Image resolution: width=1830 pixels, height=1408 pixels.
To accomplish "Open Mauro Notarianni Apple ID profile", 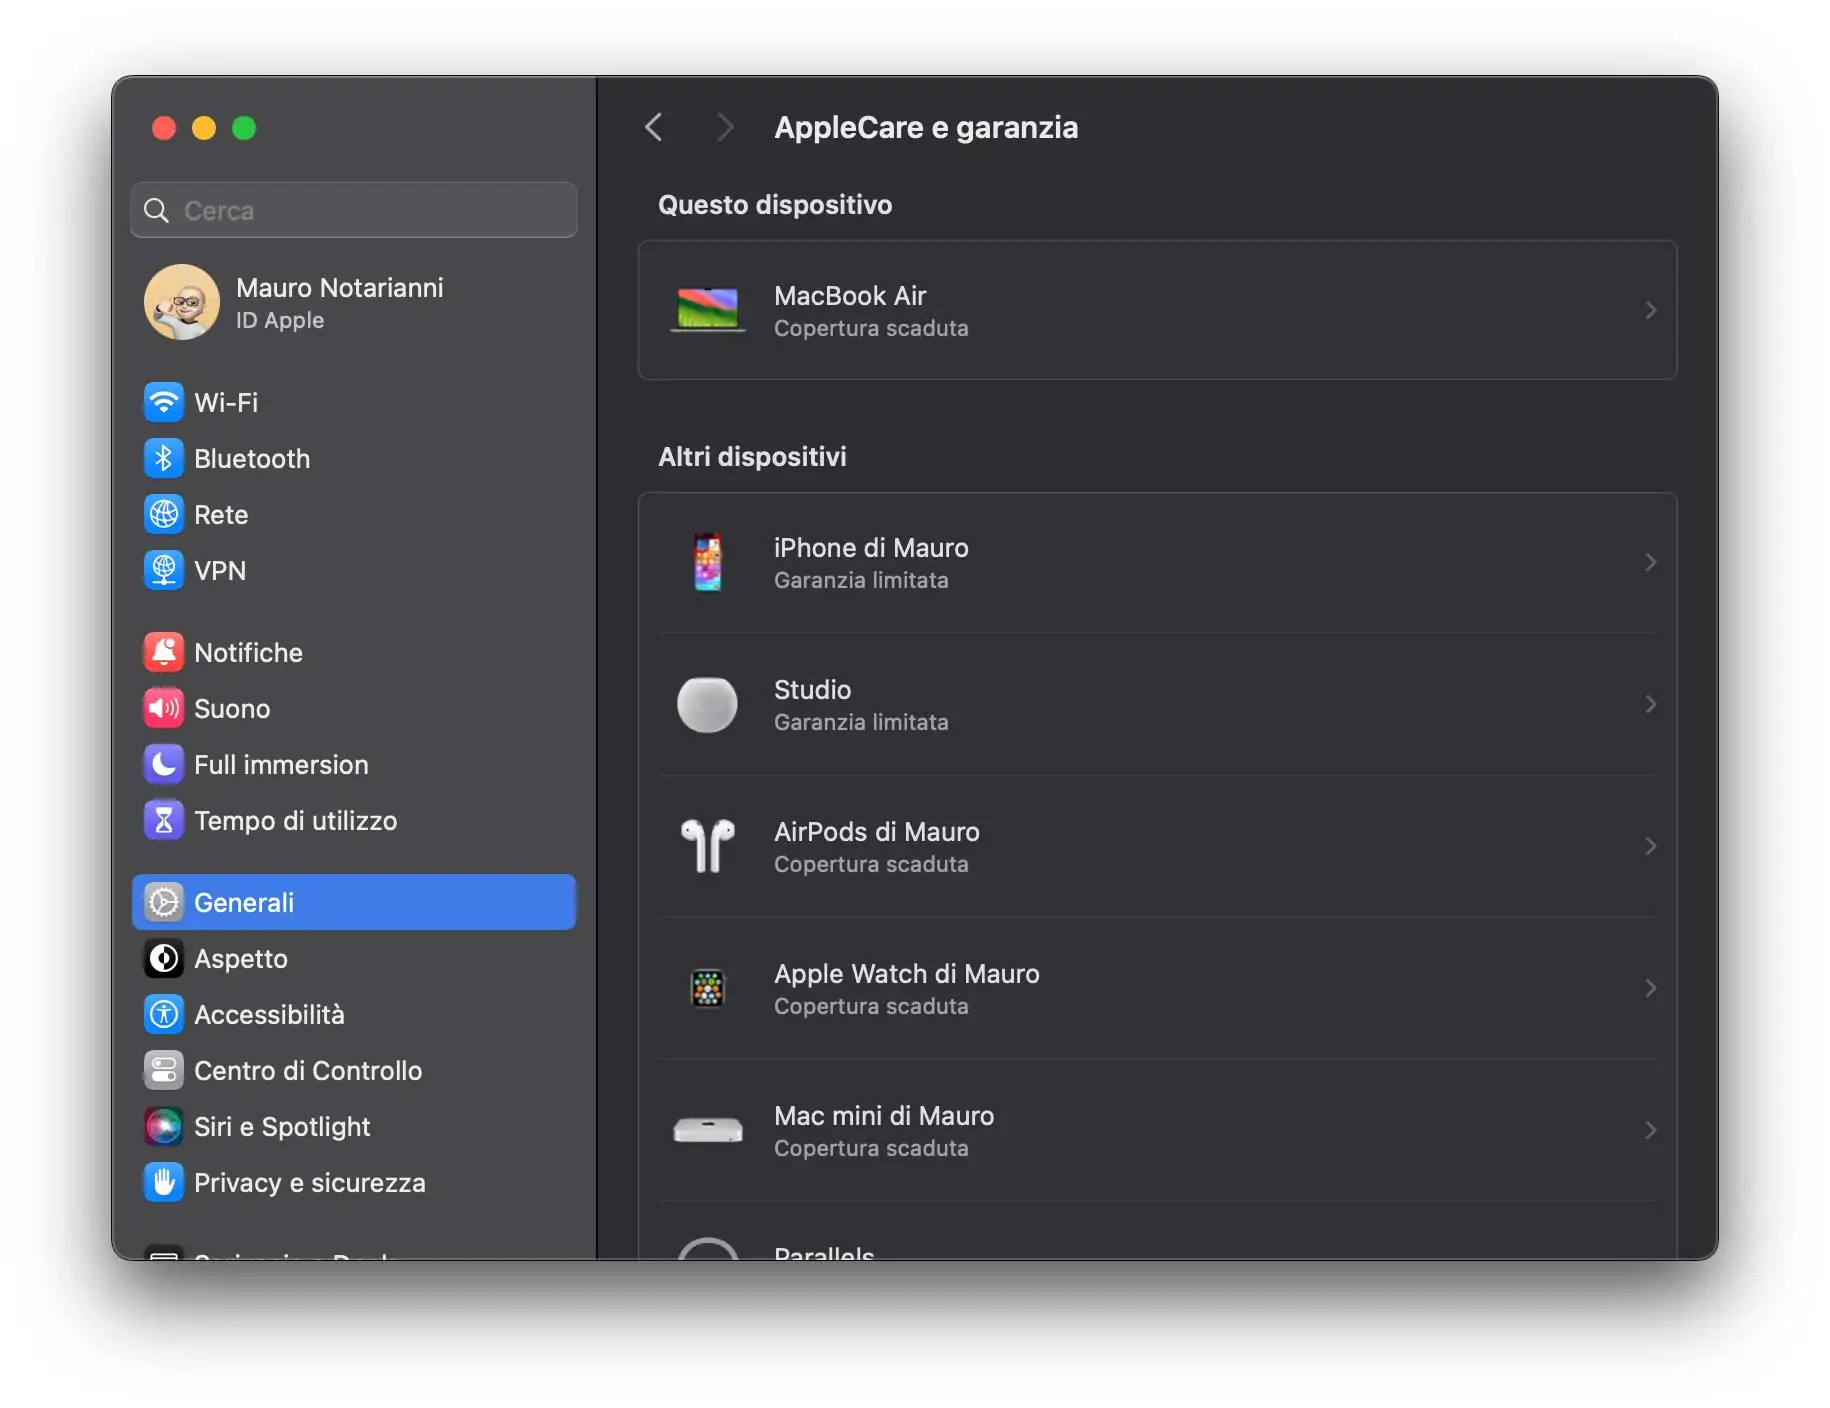I will pyautogui.click(x=338, y=302).
